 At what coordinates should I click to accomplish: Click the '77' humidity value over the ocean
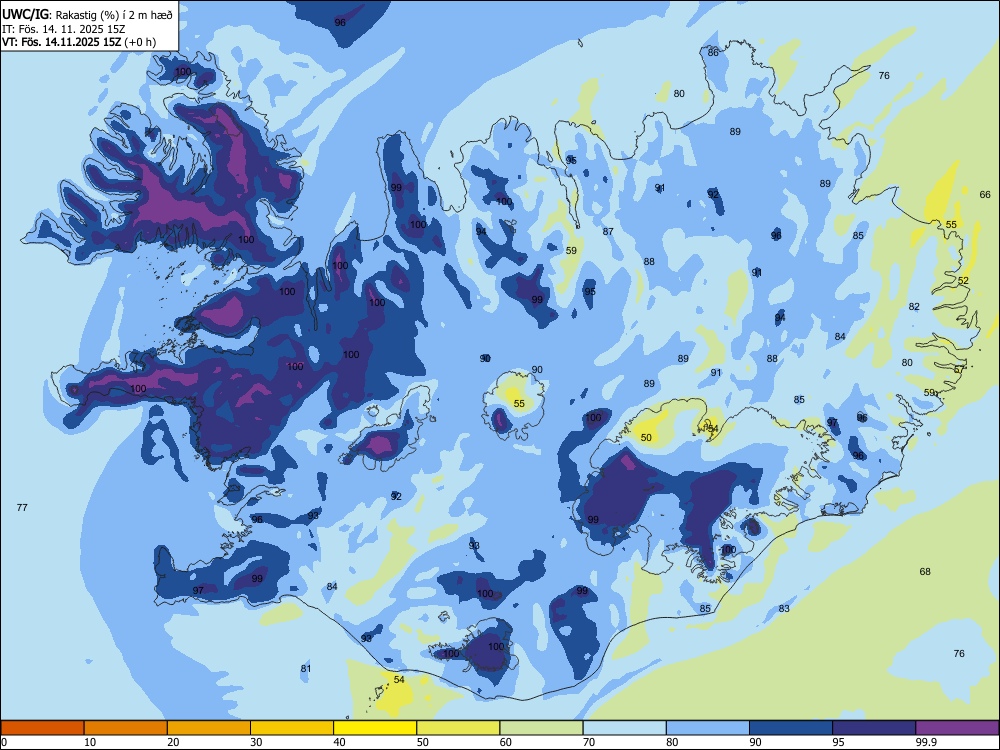[x=22, y=508]
